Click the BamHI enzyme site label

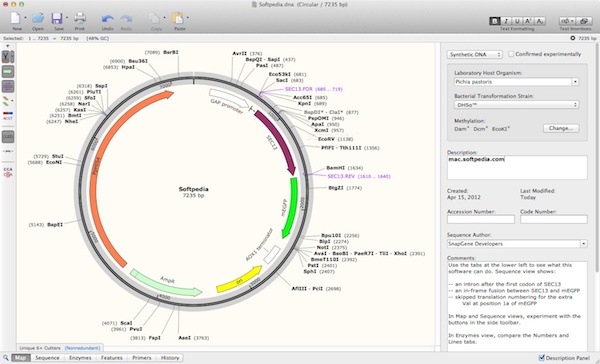pos(336,168)
